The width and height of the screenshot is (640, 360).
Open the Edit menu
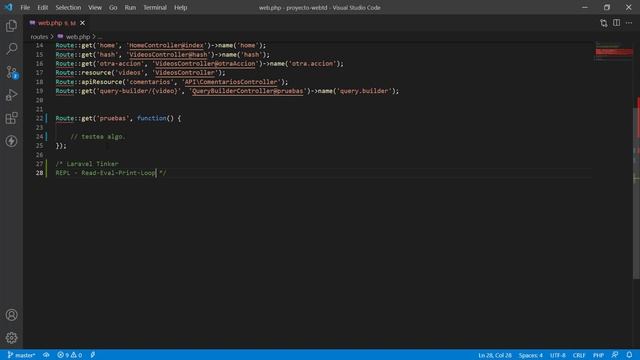[42, 7]
